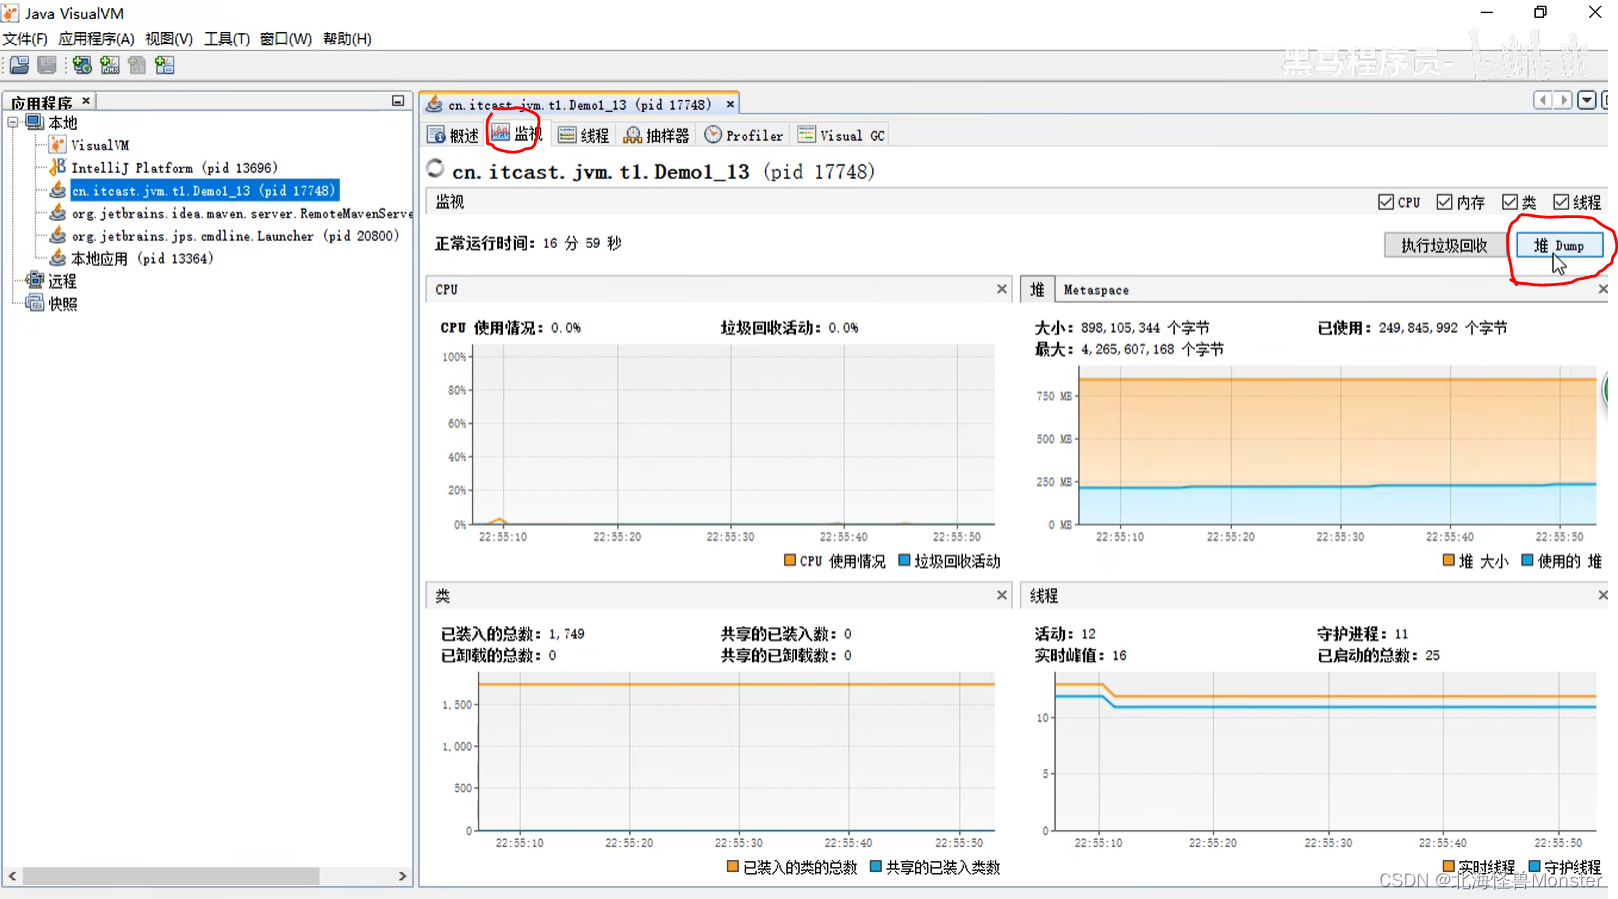Viewport: 1618px width, 899px height.
Task: Close the 类 classes chart panel
Action: tap(1002, 595)
